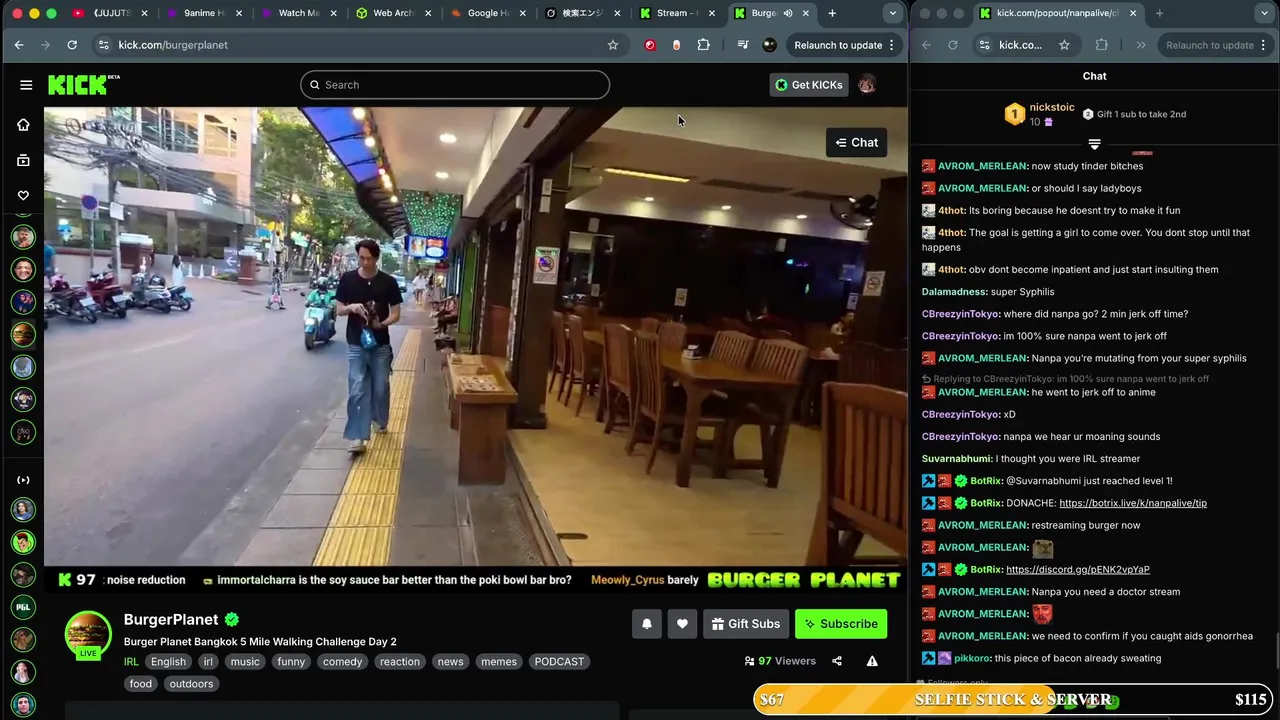Viewport: 1280px width, 720px height.
Task: Open a new tab in main window
Action: 832,13
